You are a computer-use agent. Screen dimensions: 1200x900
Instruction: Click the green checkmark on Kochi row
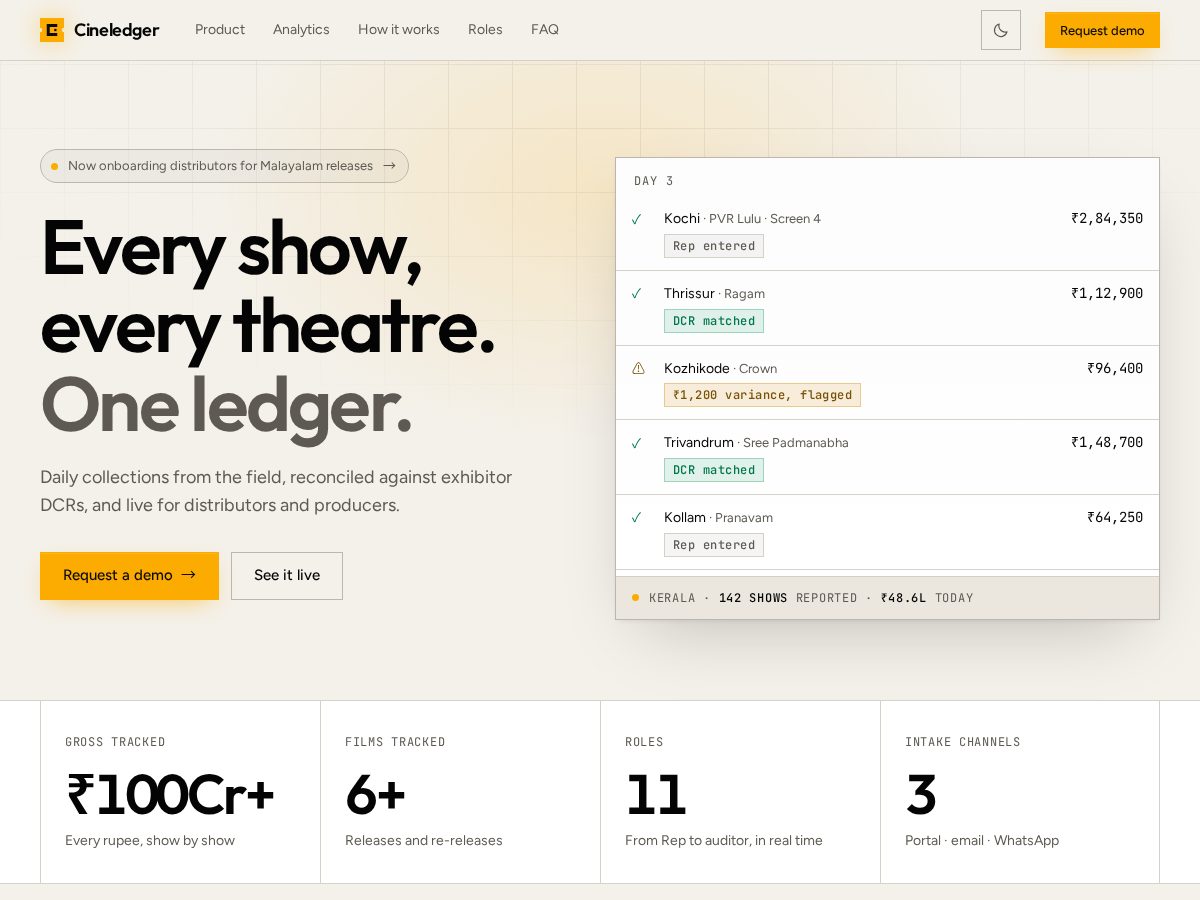(637, 219)
